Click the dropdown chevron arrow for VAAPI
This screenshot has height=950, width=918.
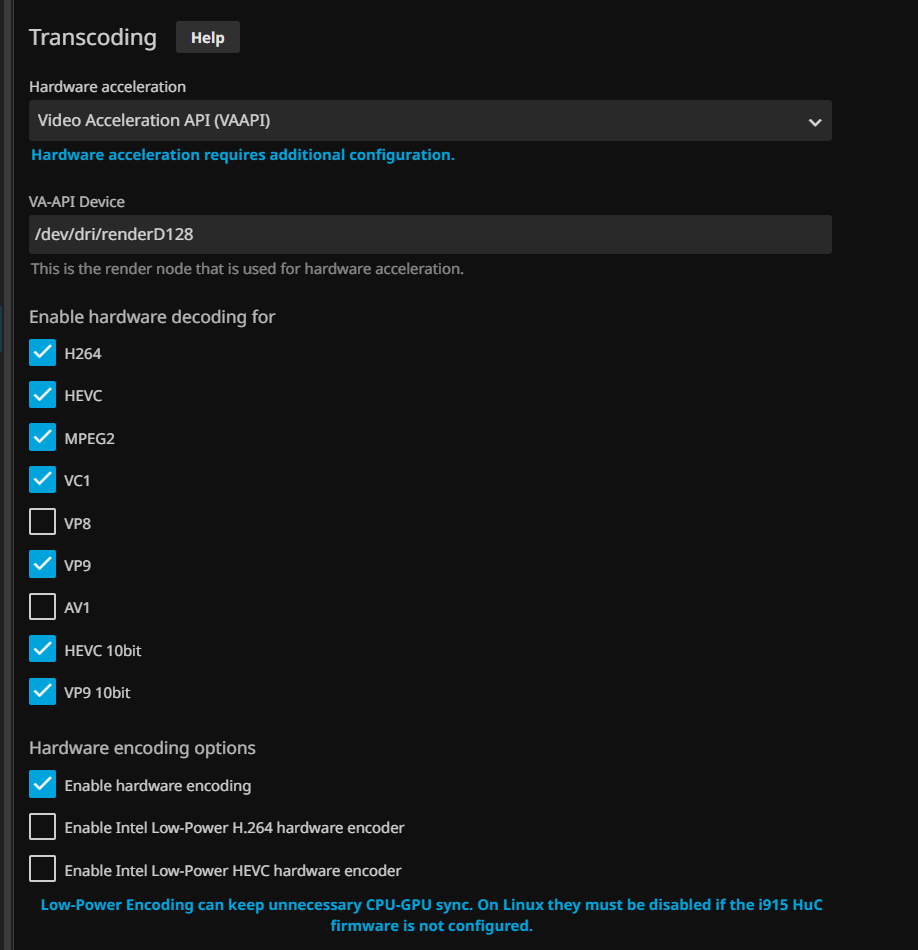coord(814,122)
